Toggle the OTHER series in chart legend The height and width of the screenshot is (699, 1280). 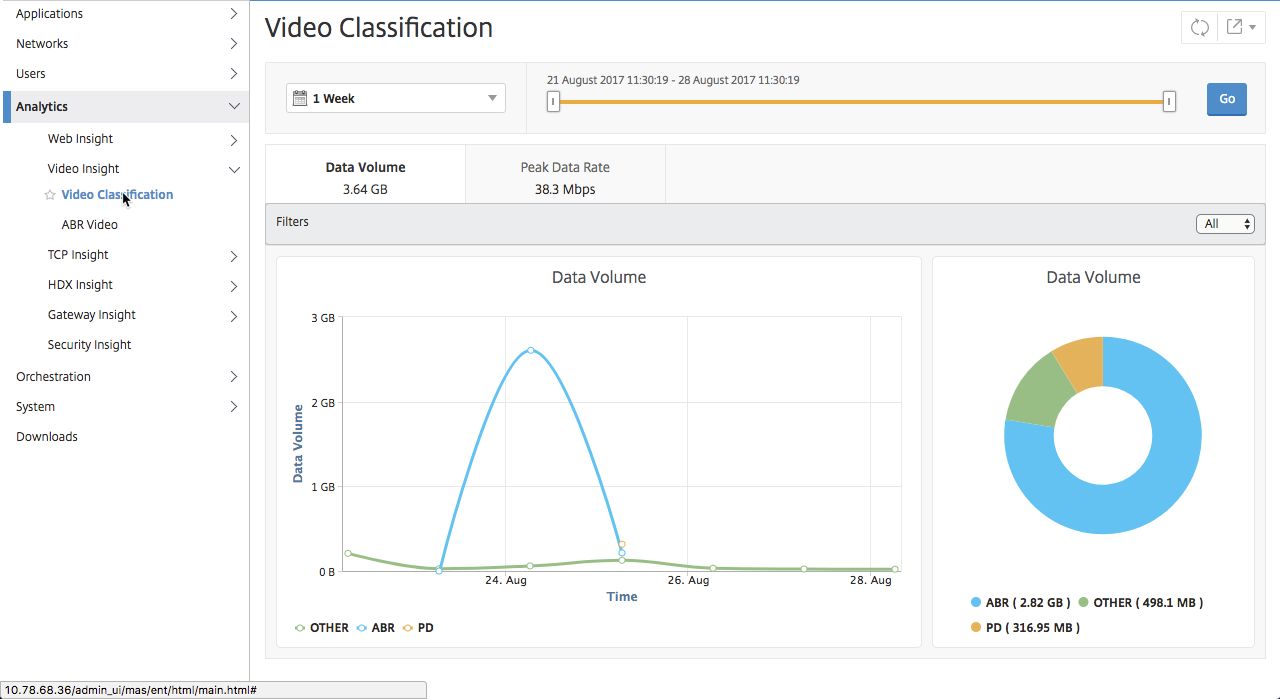tap(321, 628)
